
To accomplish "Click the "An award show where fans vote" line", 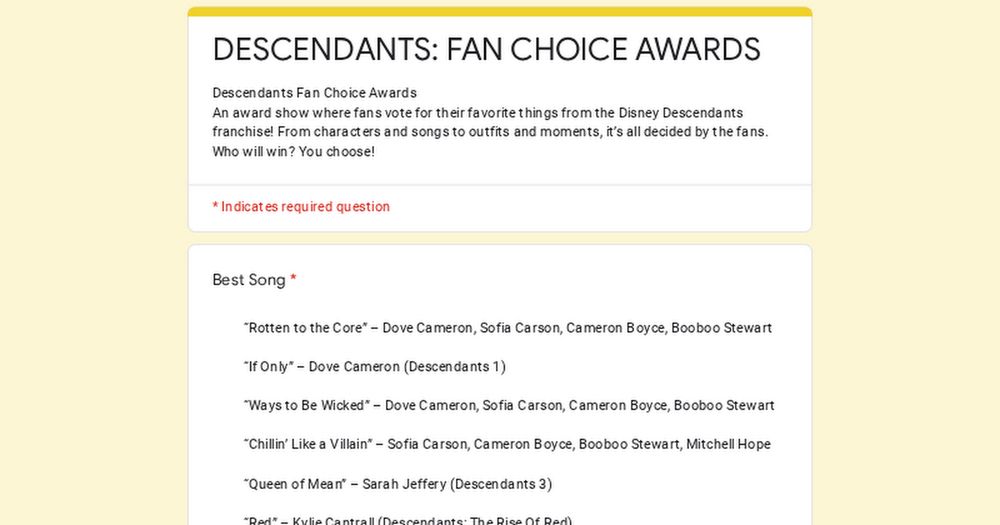I will (x=477, y=113).
